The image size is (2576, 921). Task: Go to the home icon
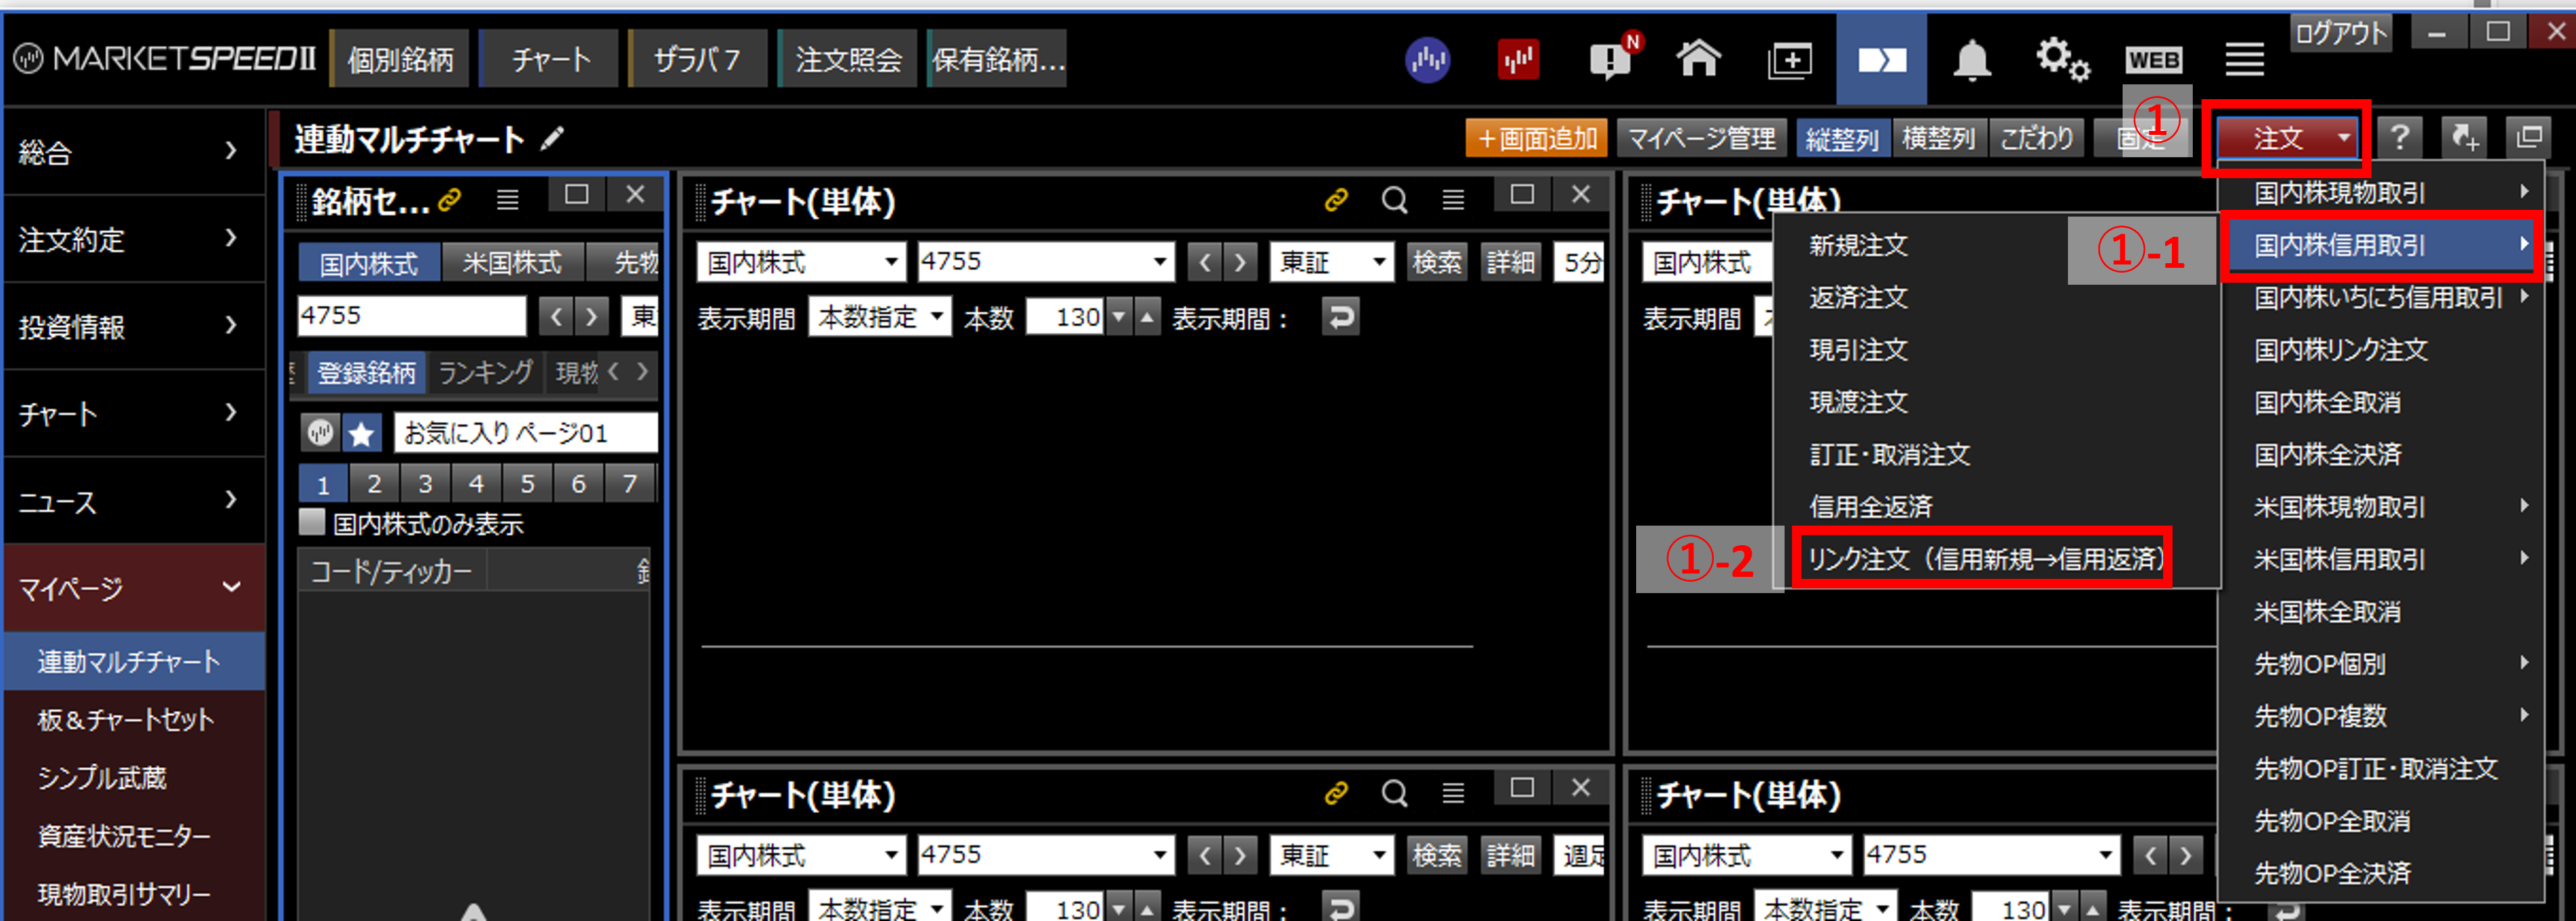(1698, 59)
